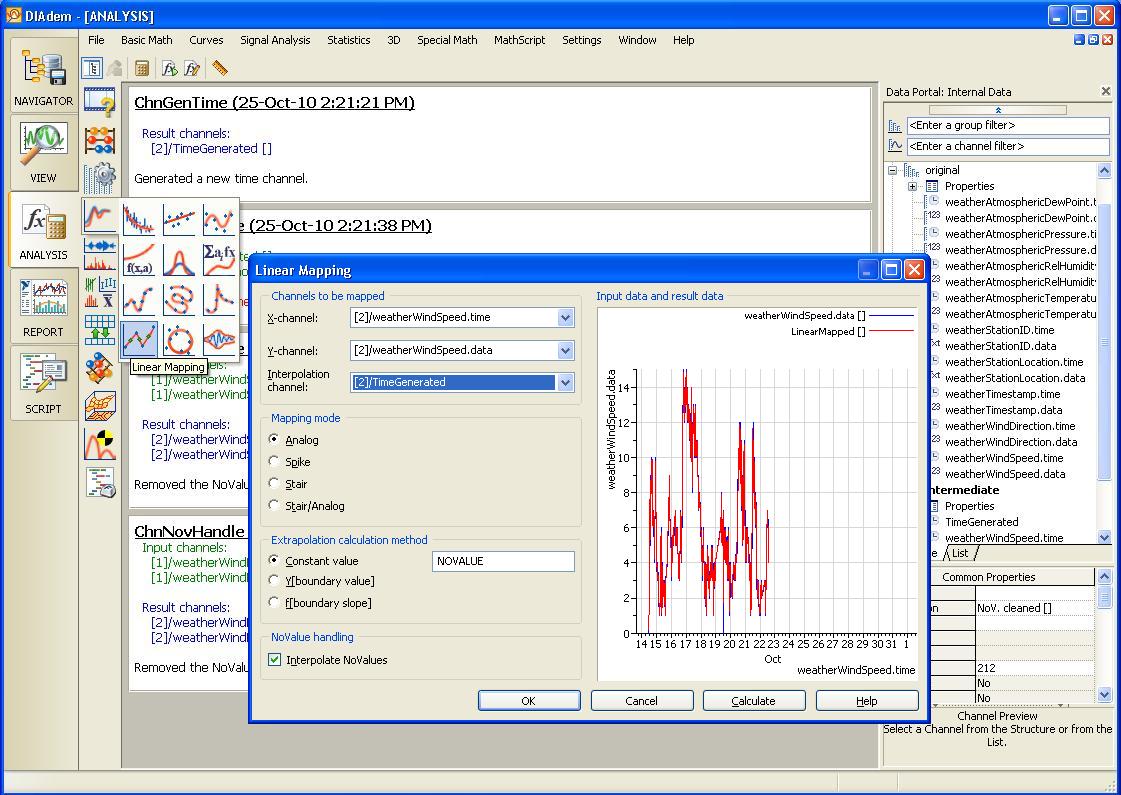
Task: Switch to the List tab in Data Portal
Action: coord(960,553)
